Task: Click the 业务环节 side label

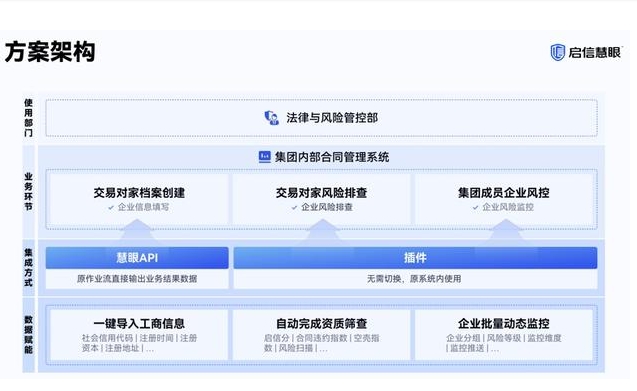Action: pyautogui.click(x=28, y=192)
